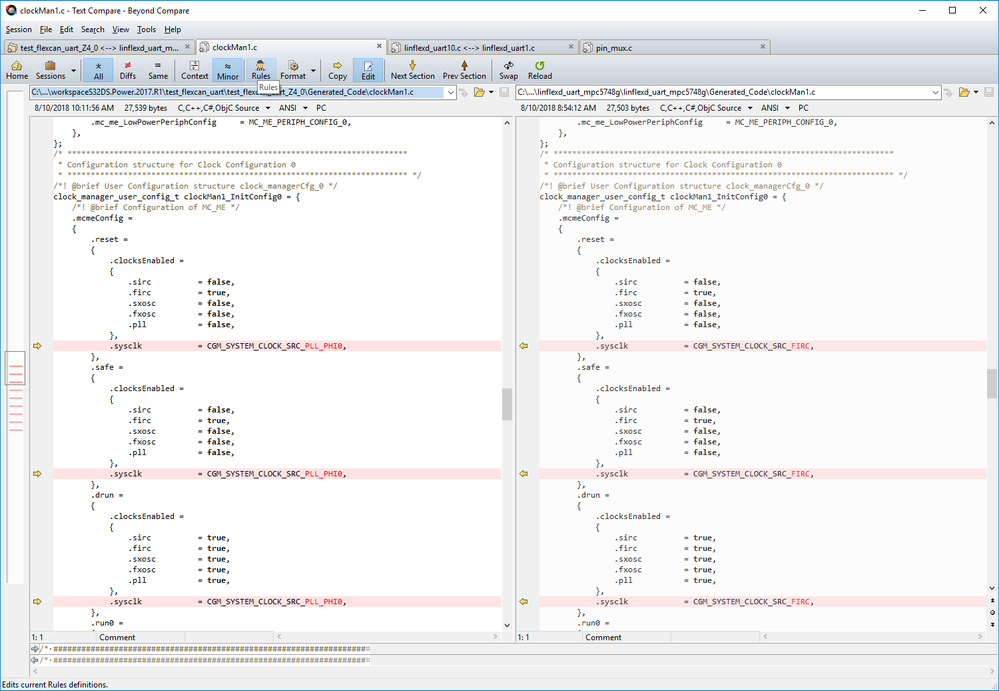
Task: Copy first PLL_PHI0 sysclk line to right
Action: click(x=37, y=346)
